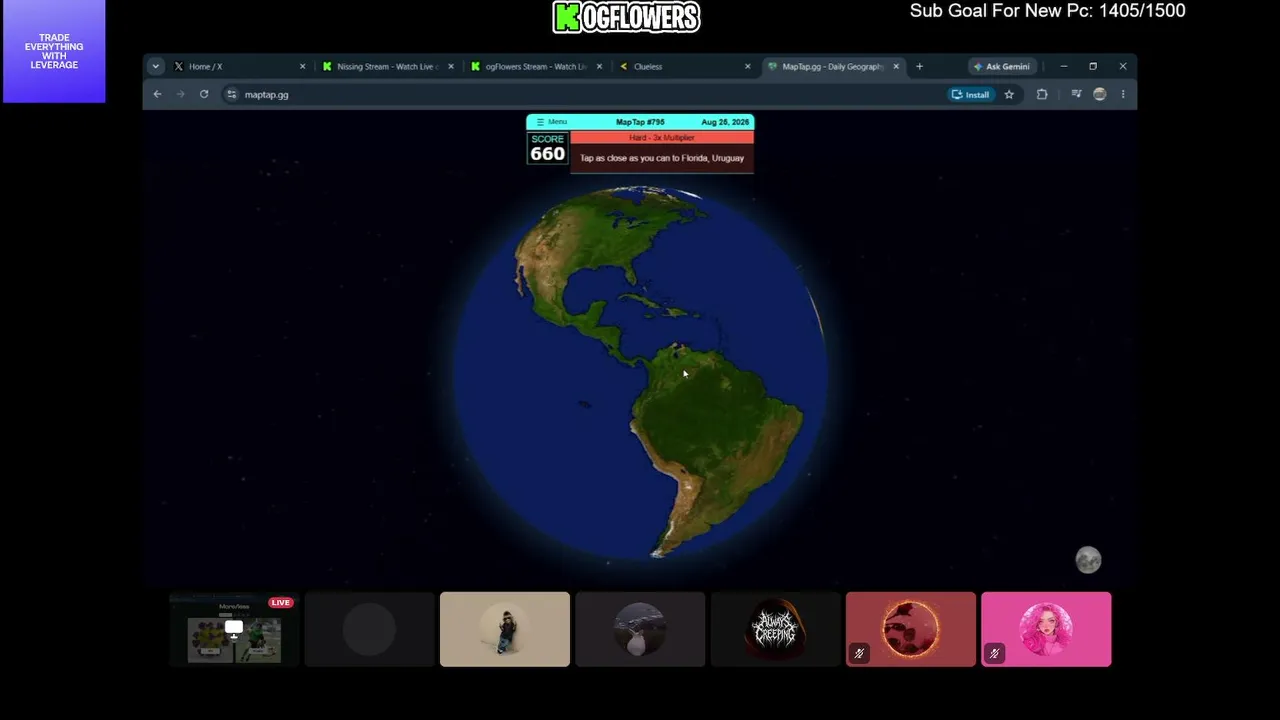1280x720 pixels.
Task: Click the muted mic on fiery tile
Action: tap(859, 654)
